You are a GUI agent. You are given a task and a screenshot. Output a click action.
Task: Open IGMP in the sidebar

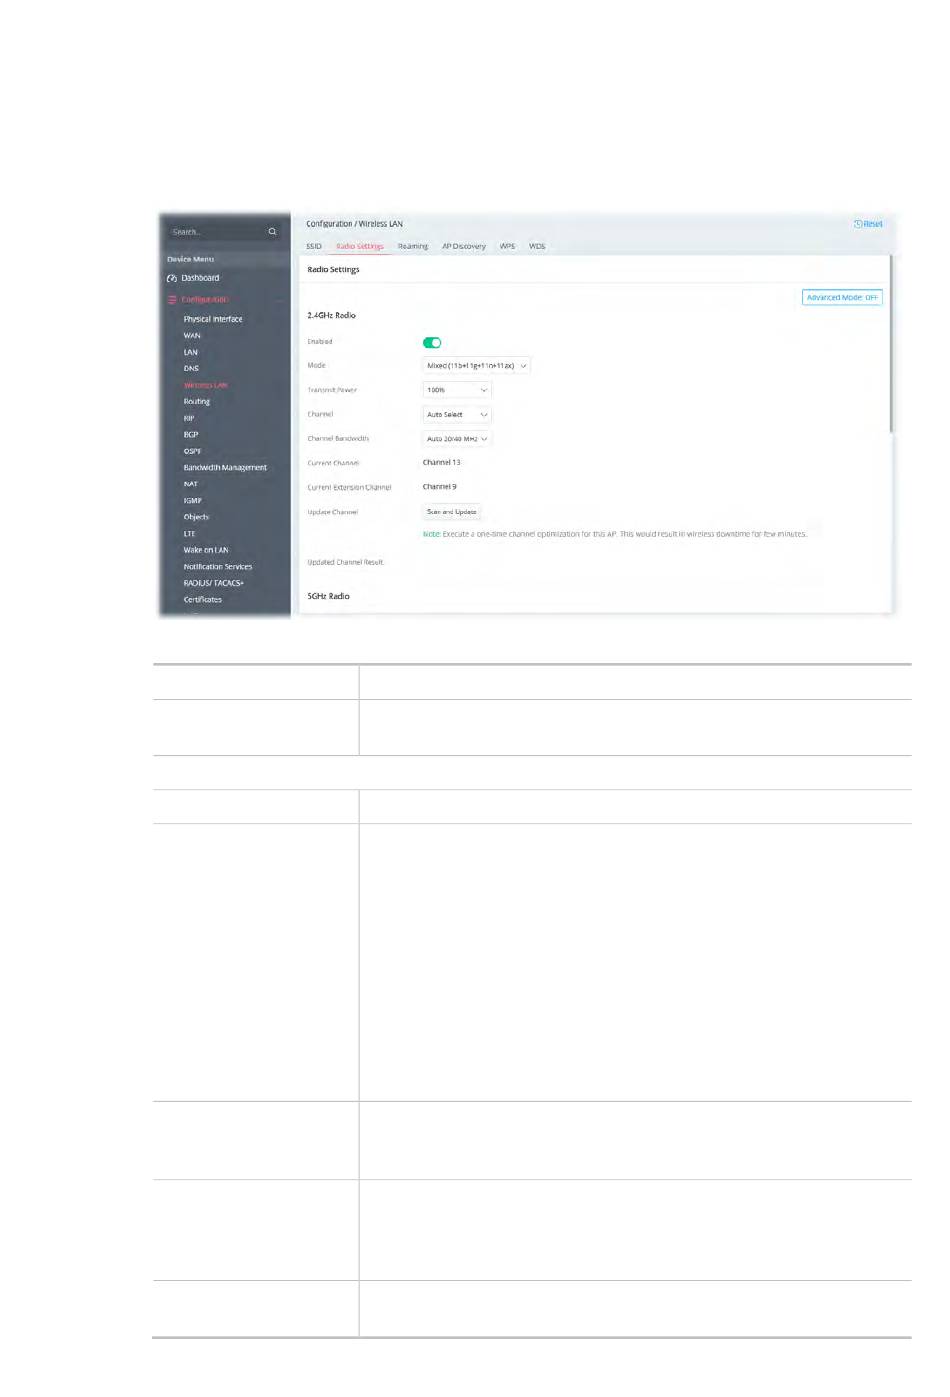point(193,501)
